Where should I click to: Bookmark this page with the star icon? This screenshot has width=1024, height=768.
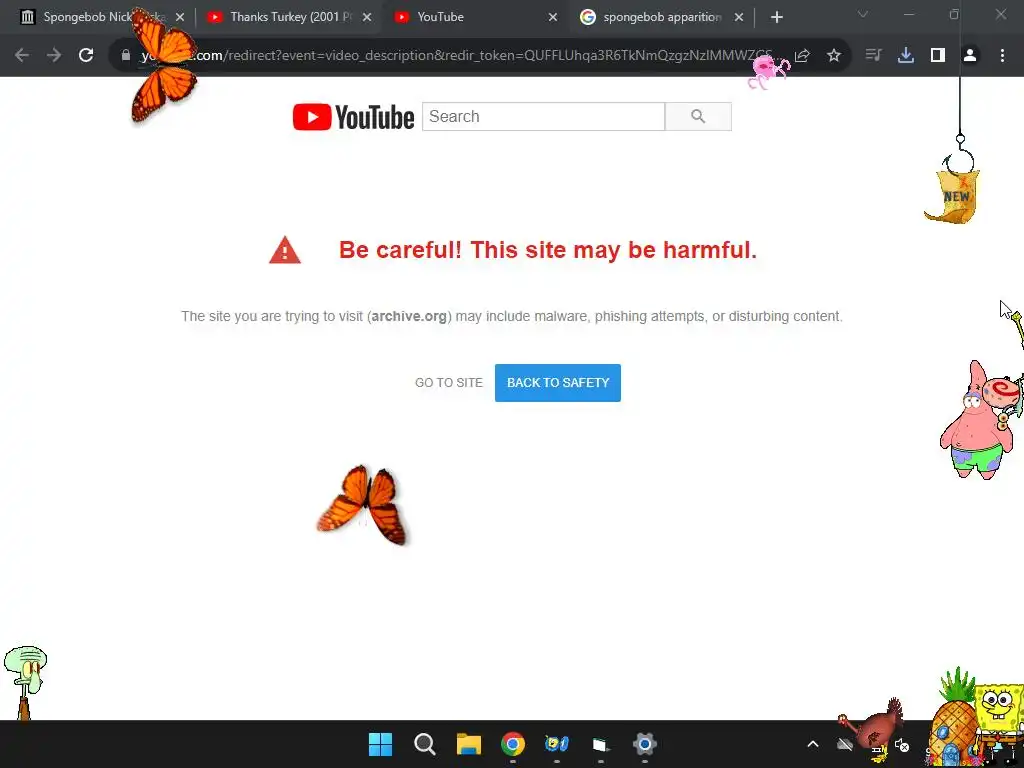pyautogui.click(x=834, y=56)
